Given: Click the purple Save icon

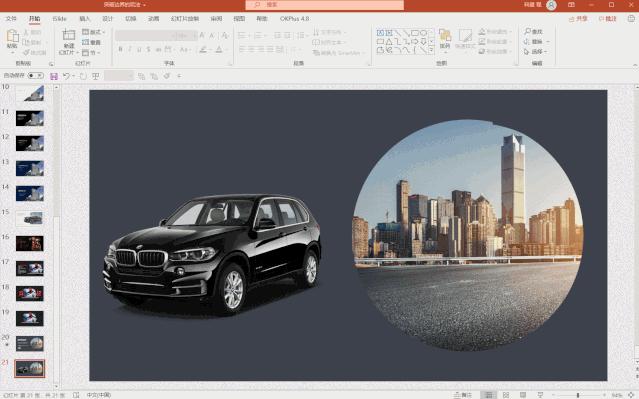Looking at the screenshot, I should point(54,76).
